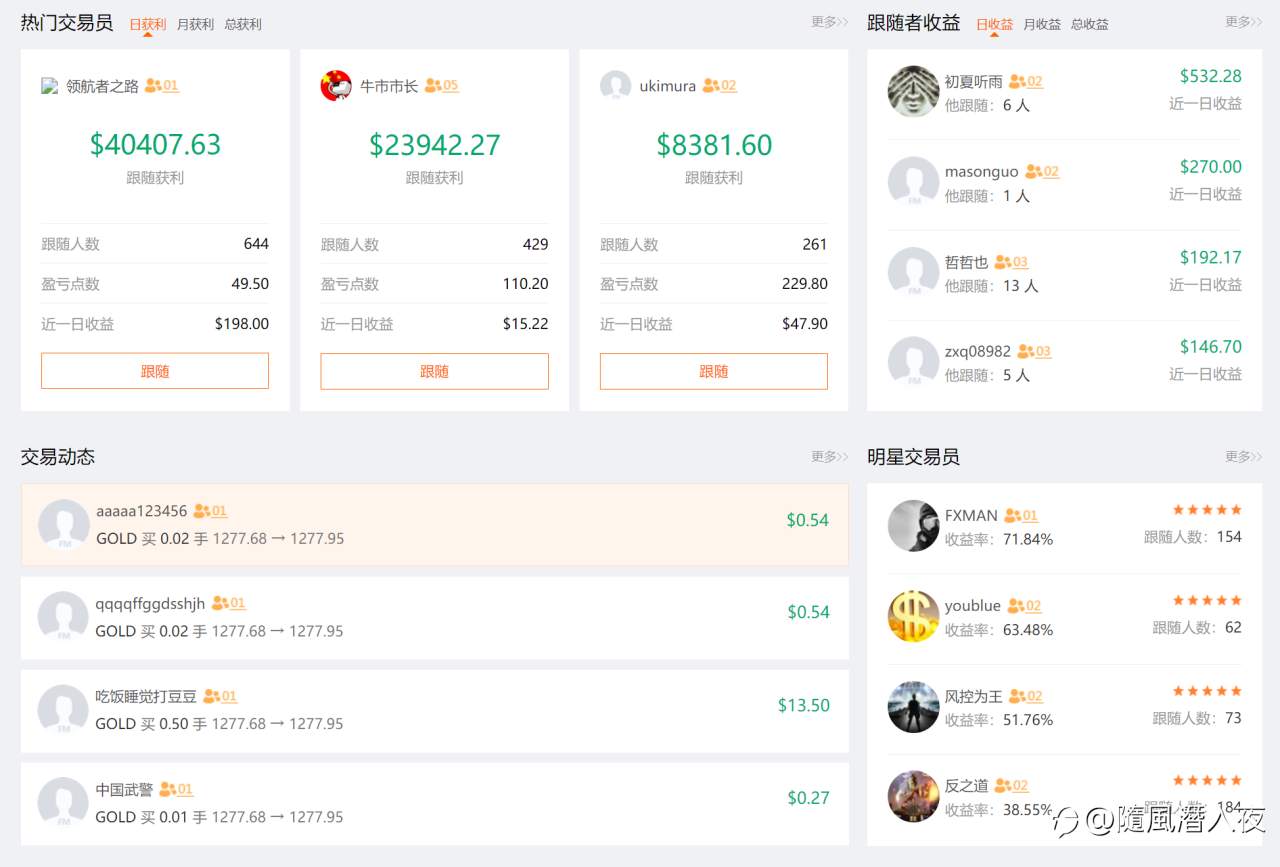This screenshot has height=867, width=1280.
Task: Click the $8381.60 profit figure
Action: 714,145
